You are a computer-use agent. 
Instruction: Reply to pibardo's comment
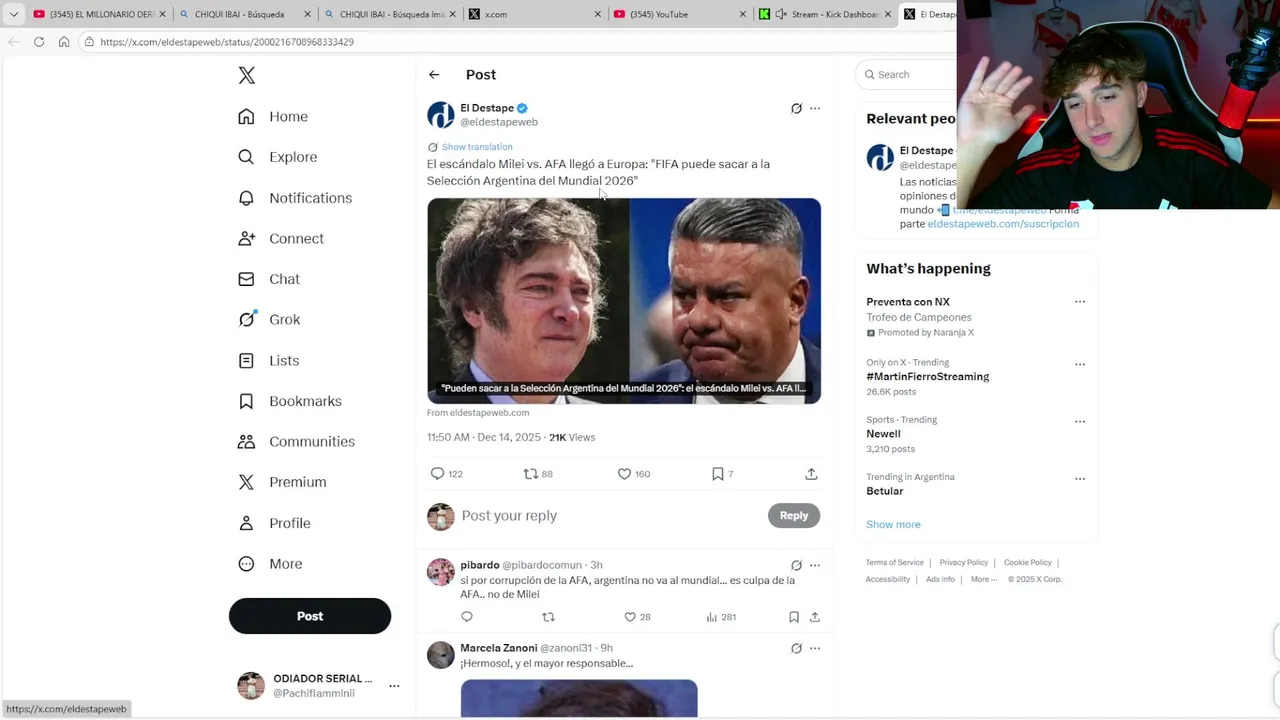[467, 617]
